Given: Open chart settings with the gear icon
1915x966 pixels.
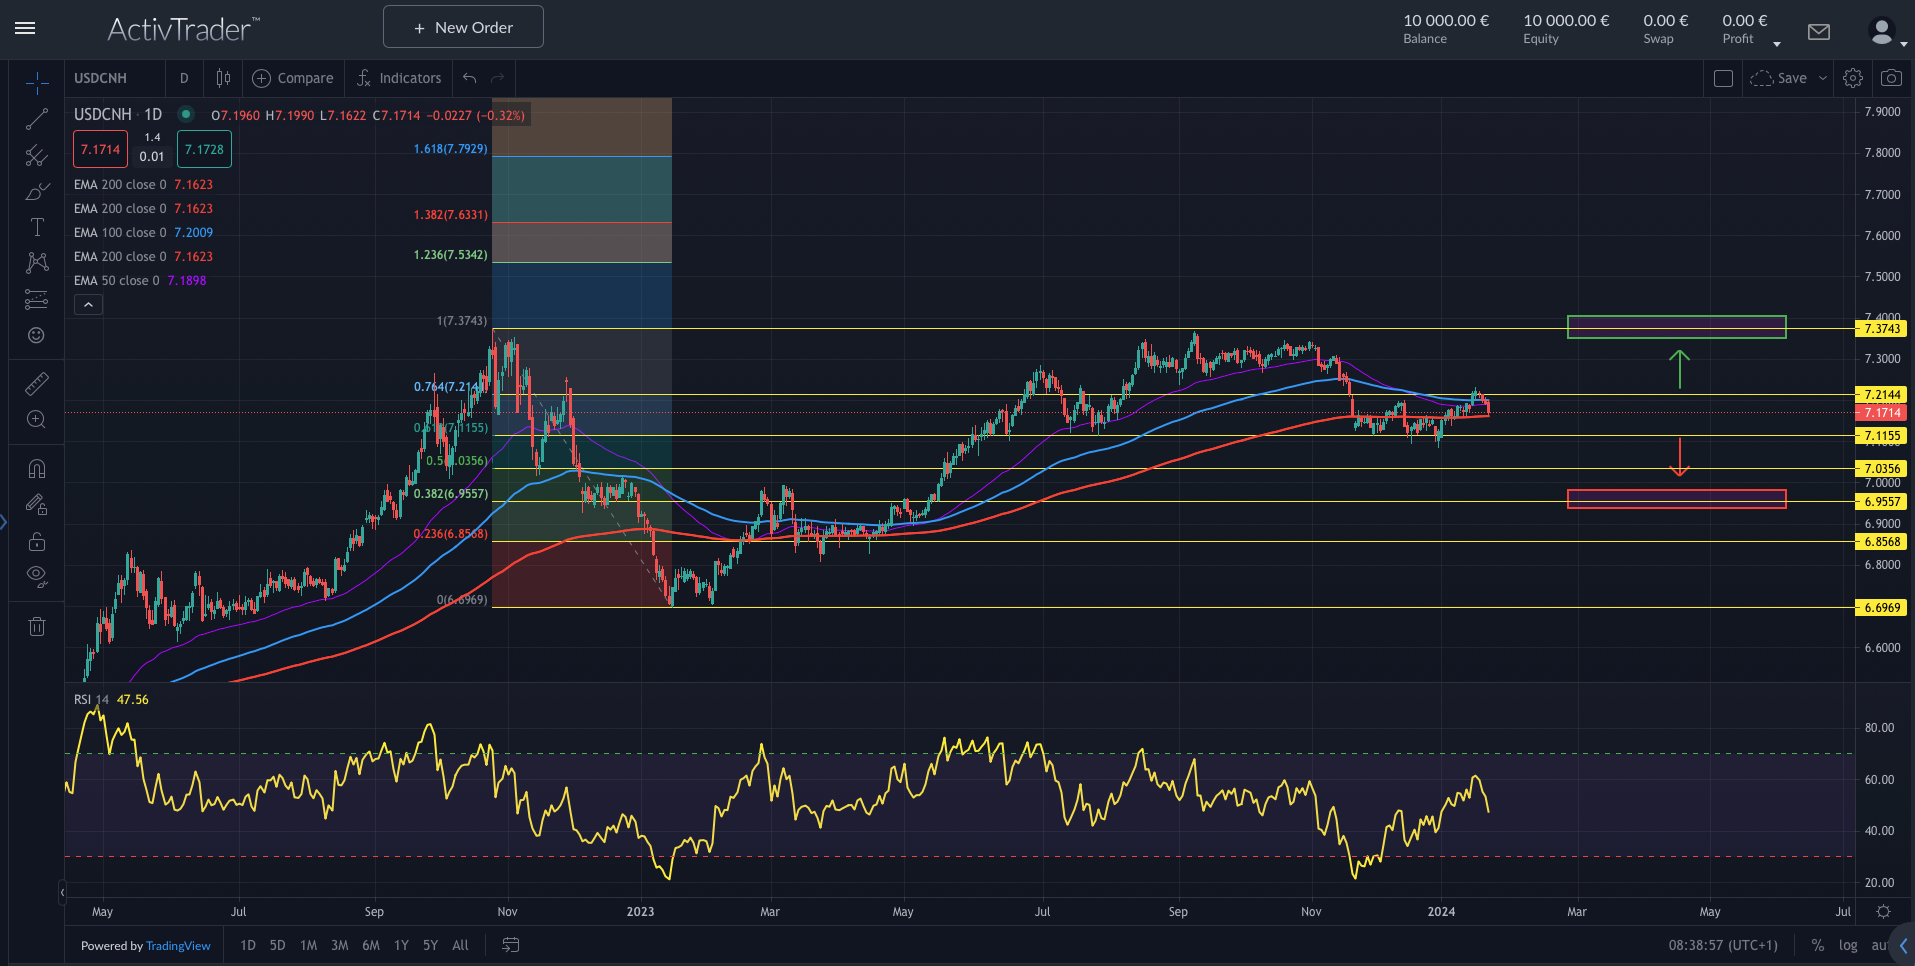Looking at the screenshot, I should [1852, 77].
